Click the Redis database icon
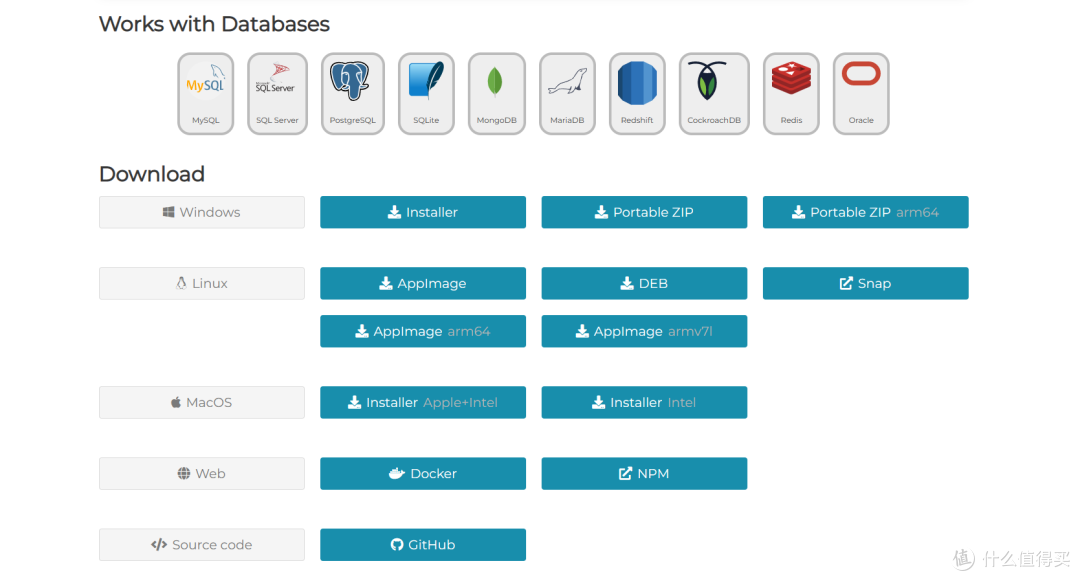This screenshot has height=581, width=1080. click(x=791, y=93)
